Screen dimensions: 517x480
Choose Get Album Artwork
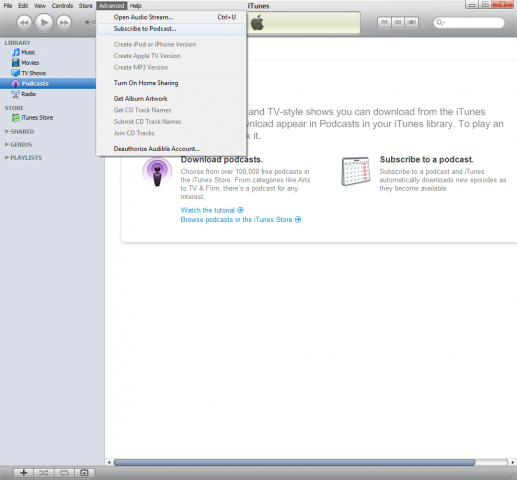(171, 98)
